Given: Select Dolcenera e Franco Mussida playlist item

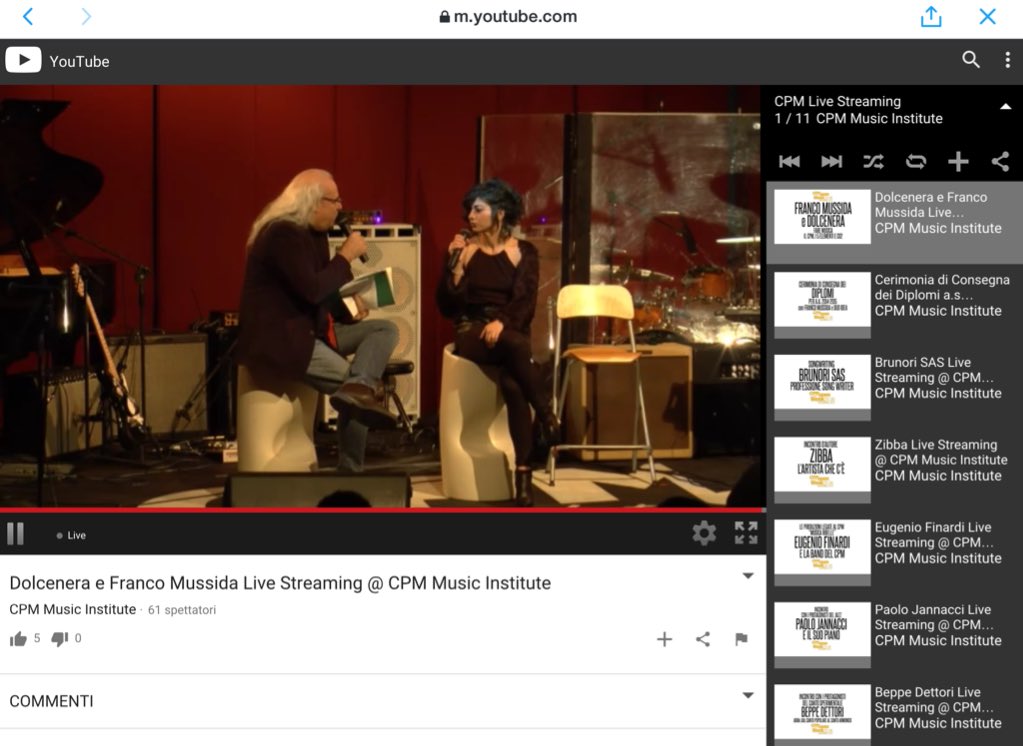Looking at the screenshot, I should click(894, 223).
